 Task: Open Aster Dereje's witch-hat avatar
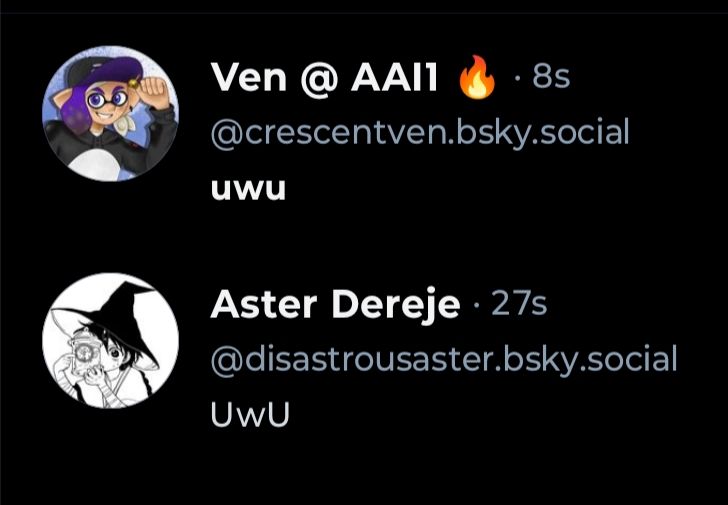click(110, 340)
